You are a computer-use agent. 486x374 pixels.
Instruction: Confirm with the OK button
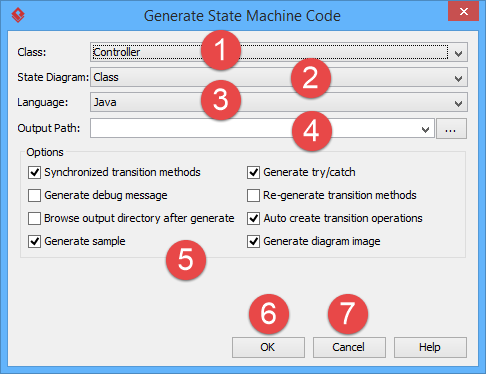point(268,347)
